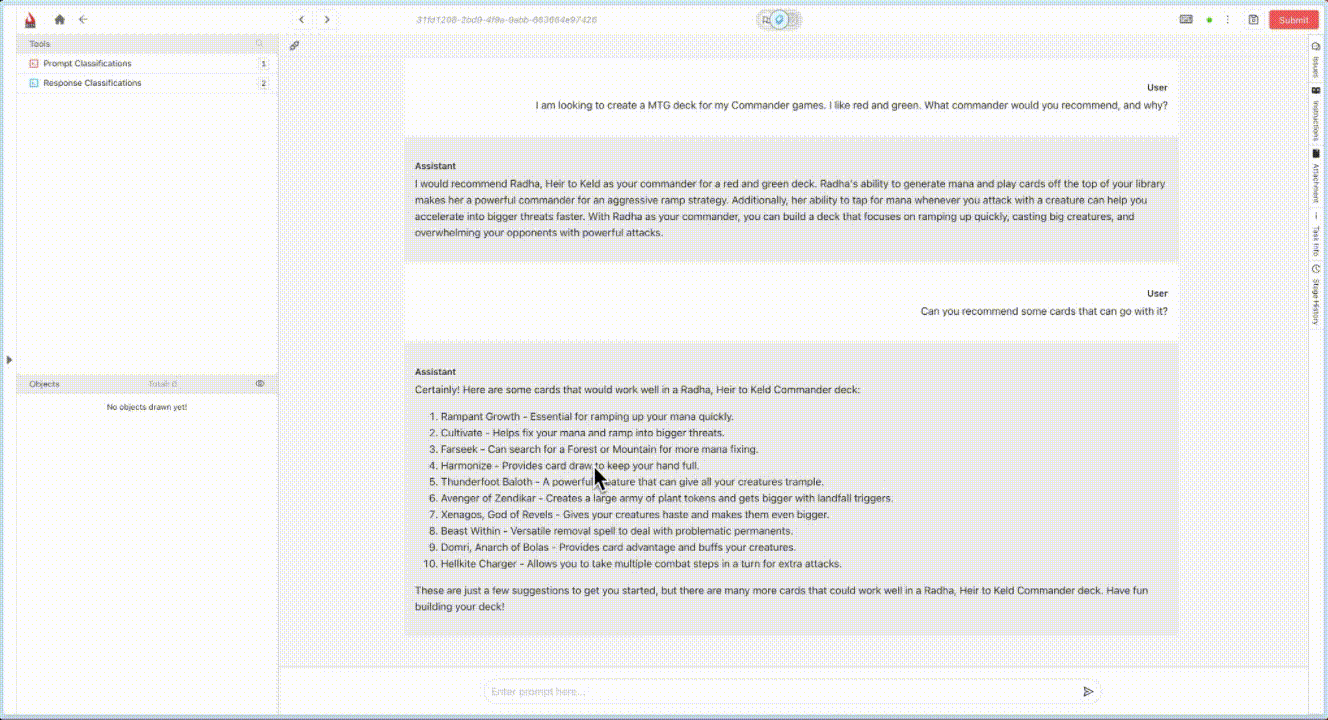Image resolution: width=1328 pixels, height=720 pixels.
Task: Click the red Submit button
Action: pos(1293,20)
